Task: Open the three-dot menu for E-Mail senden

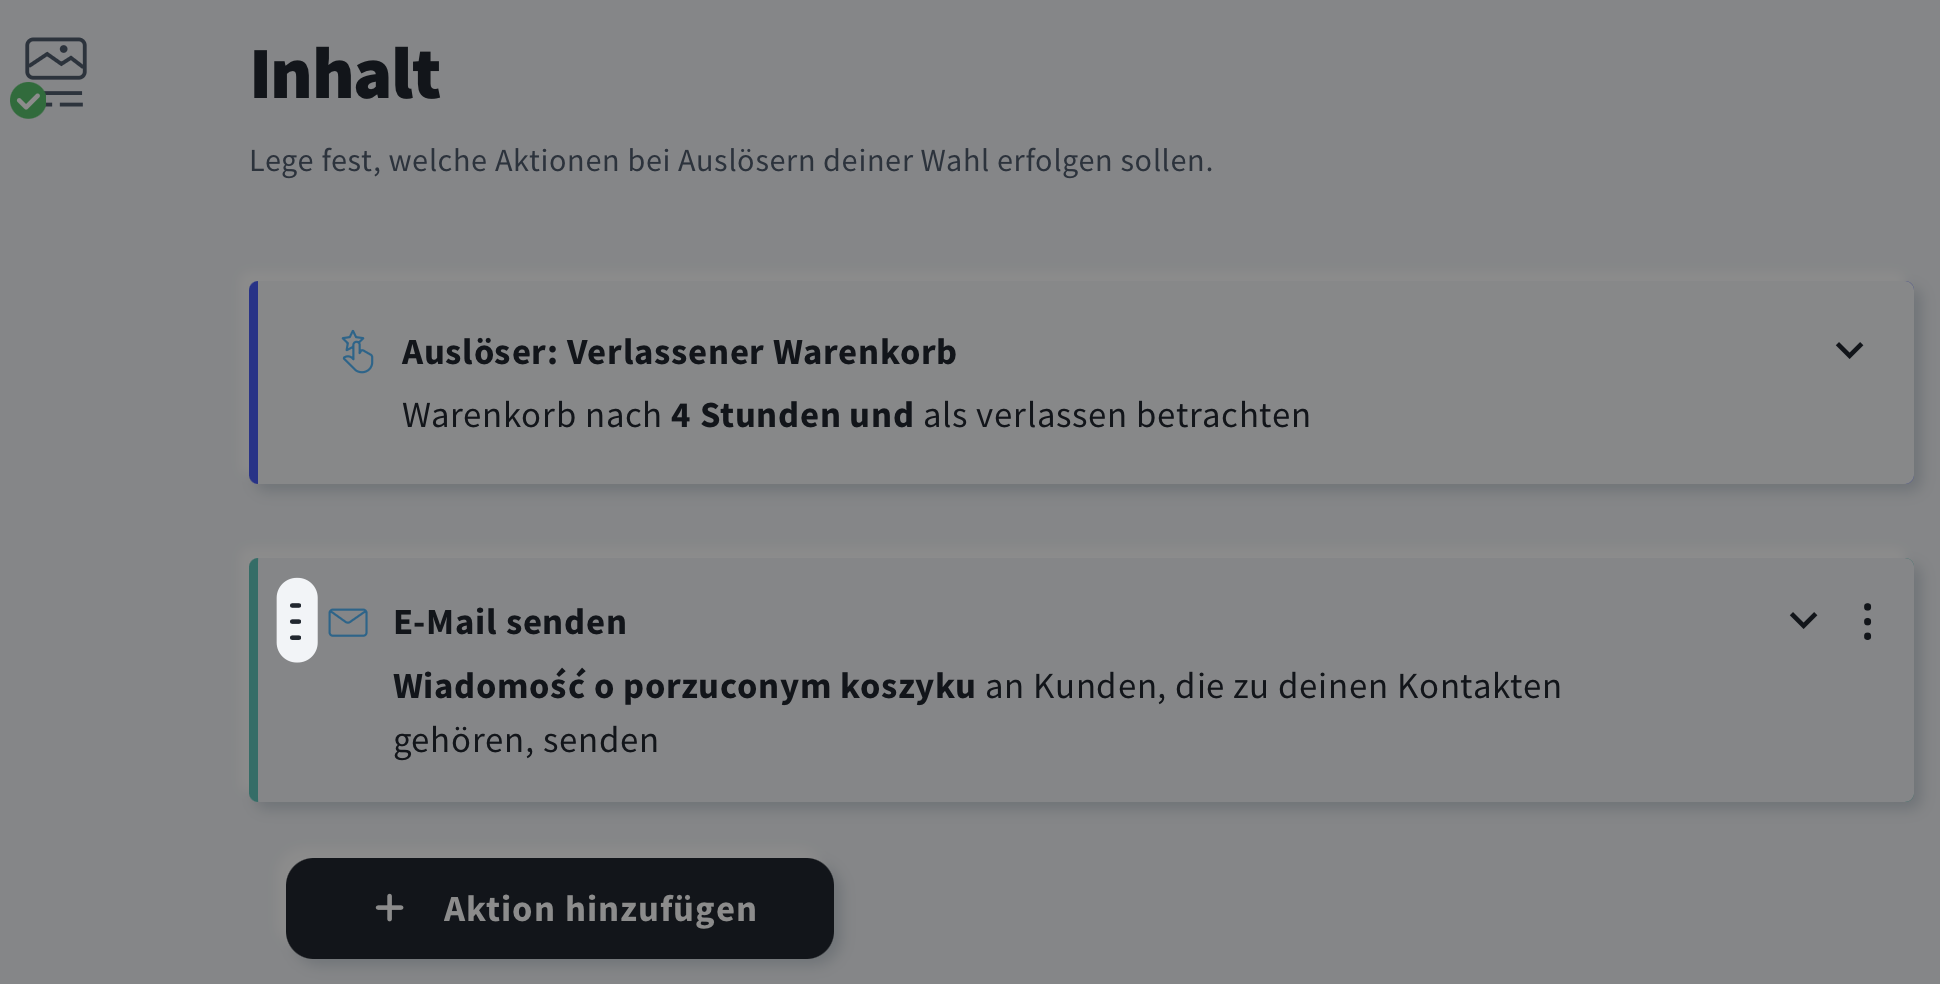Action: [x=1867, y=621]
